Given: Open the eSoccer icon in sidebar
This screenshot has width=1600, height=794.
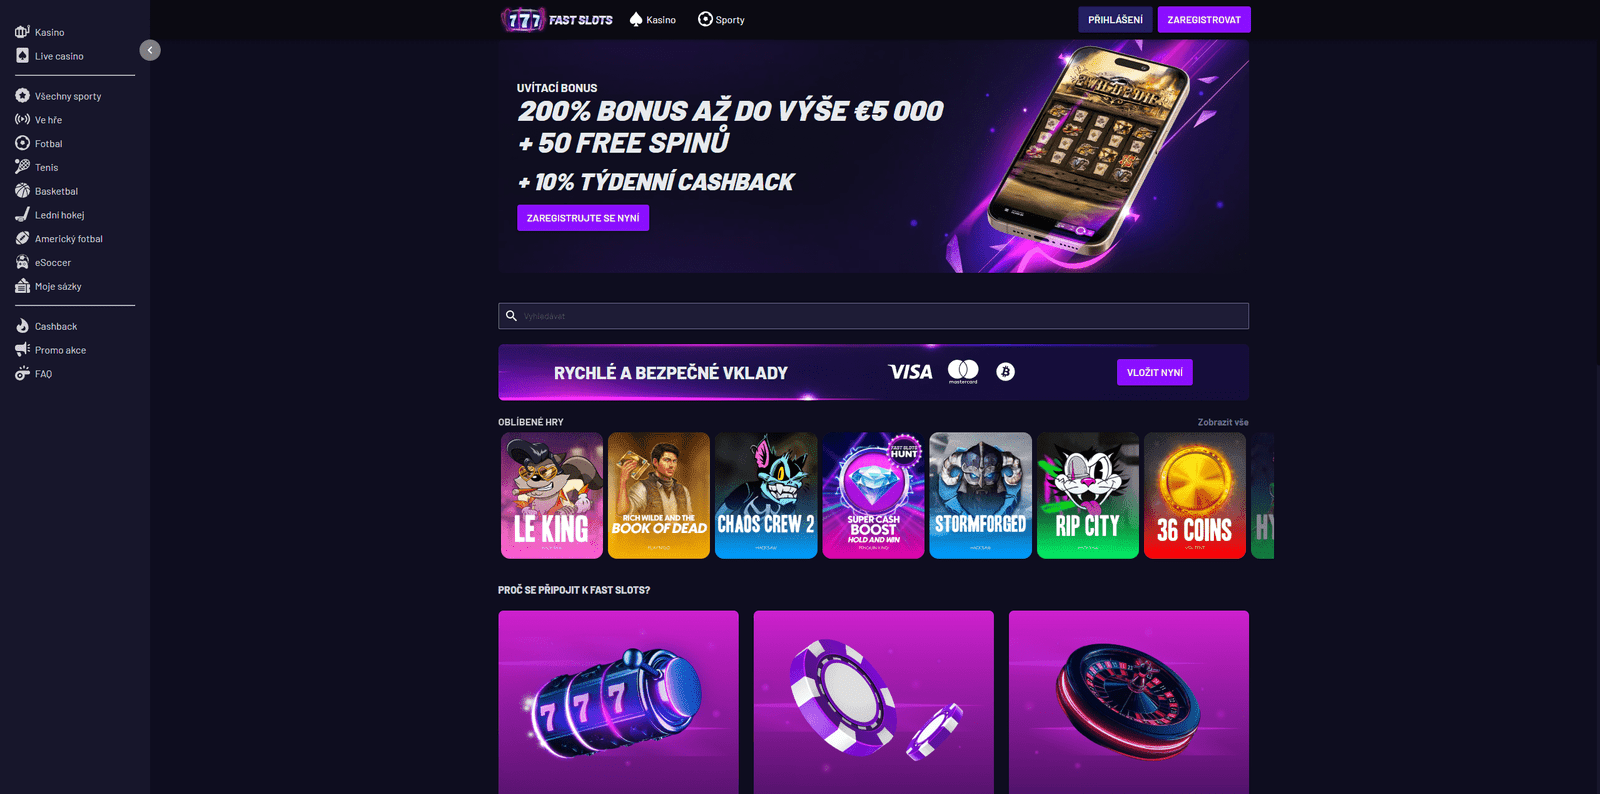Looking at the screenshot, I should [x=22, y=262].
